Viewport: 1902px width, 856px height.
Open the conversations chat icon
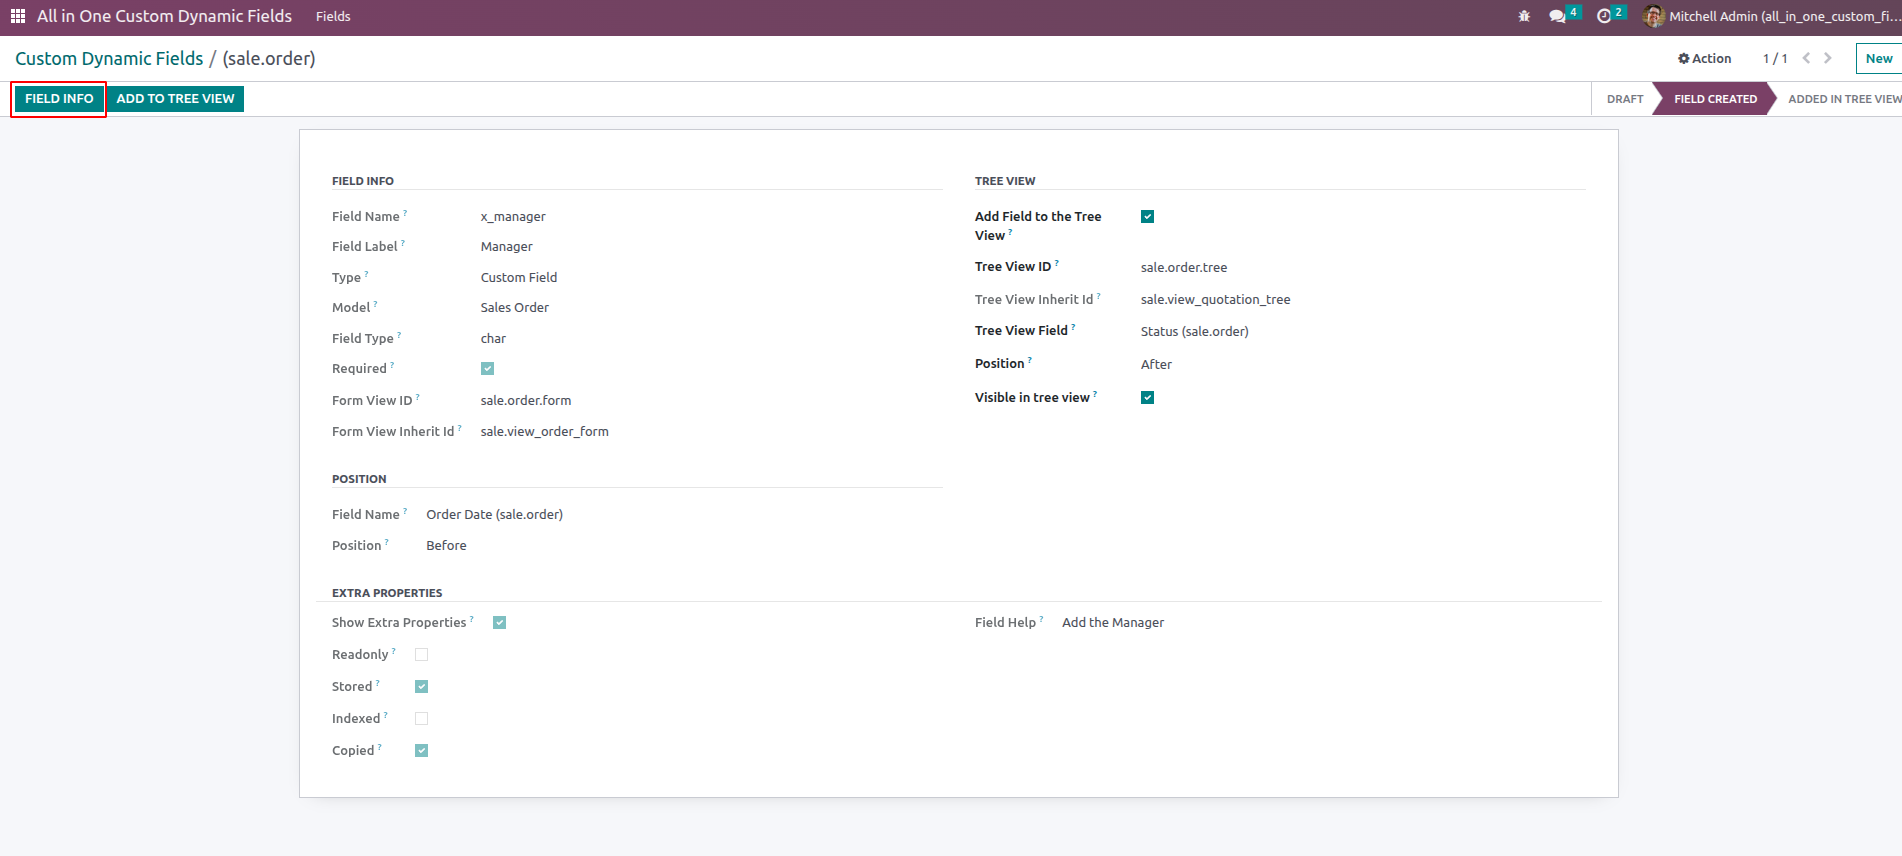[1557, 16]
